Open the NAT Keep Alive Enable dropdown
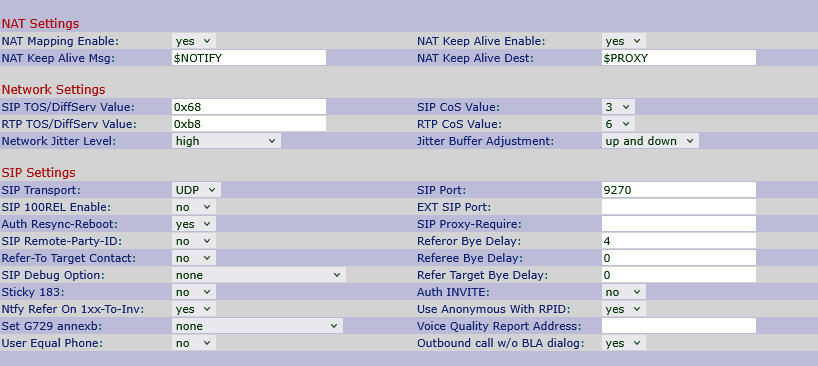The image size is (818, 366). click(x=623, y=41)
